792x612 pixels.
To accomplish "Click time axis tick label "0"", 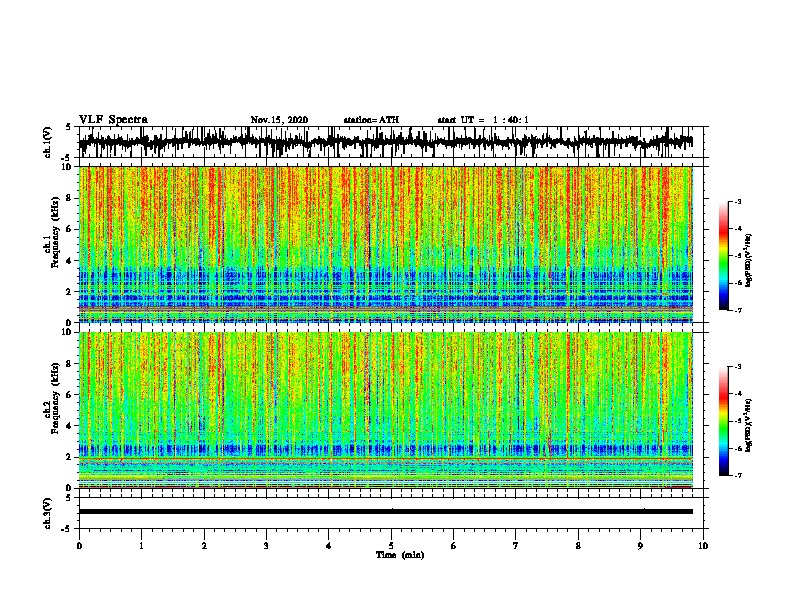I will [x=79, y=546].
